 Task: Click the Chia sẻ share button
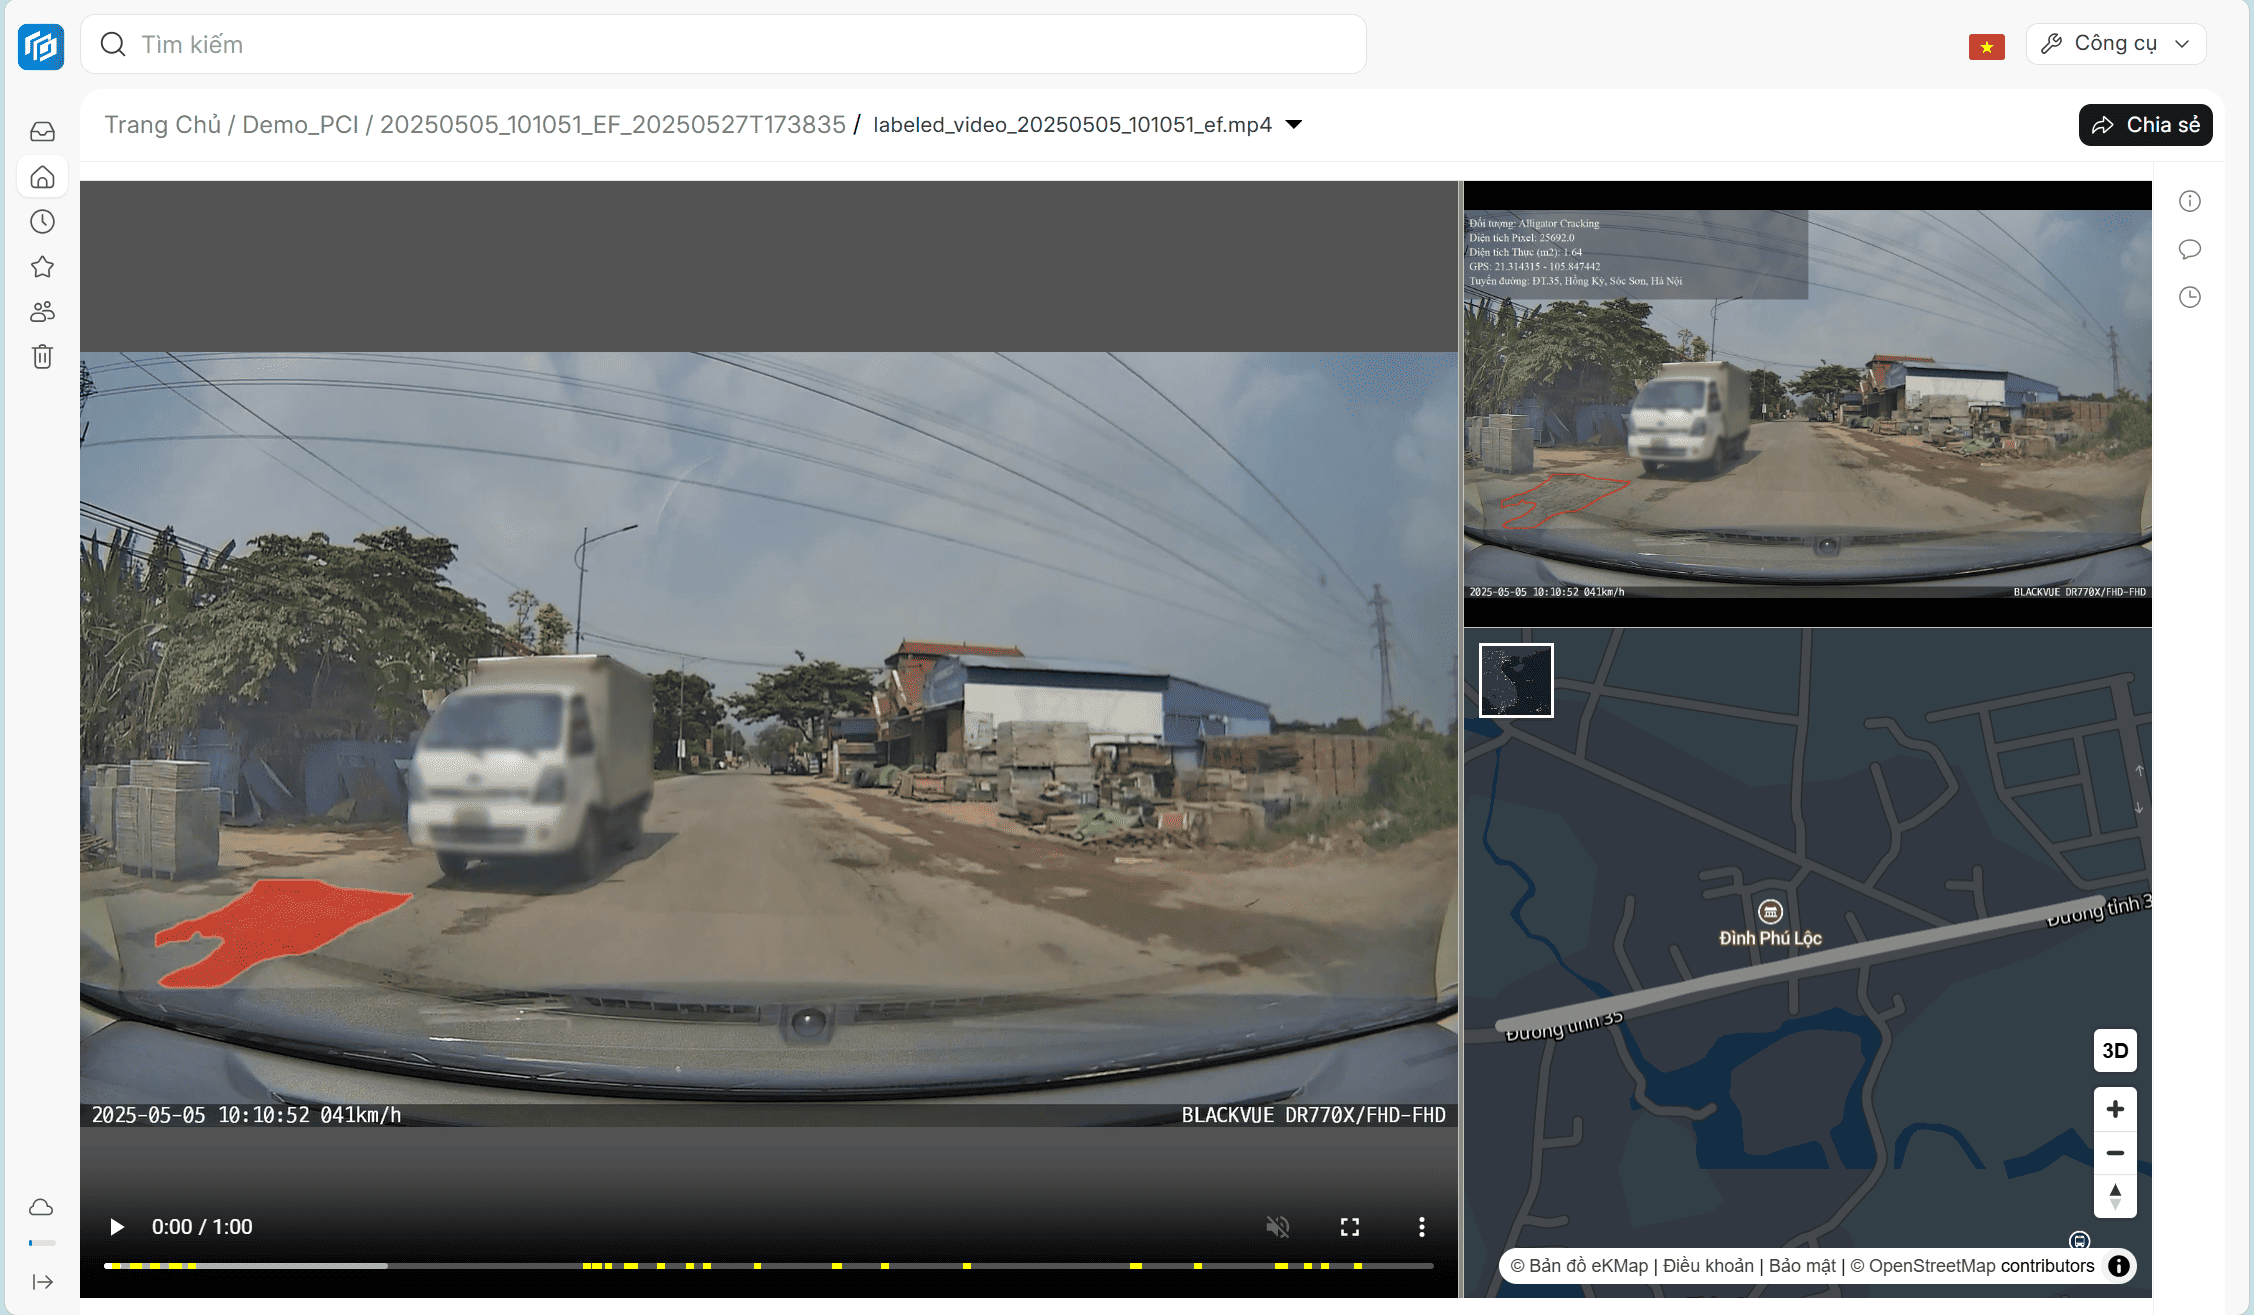point(2146,125)
